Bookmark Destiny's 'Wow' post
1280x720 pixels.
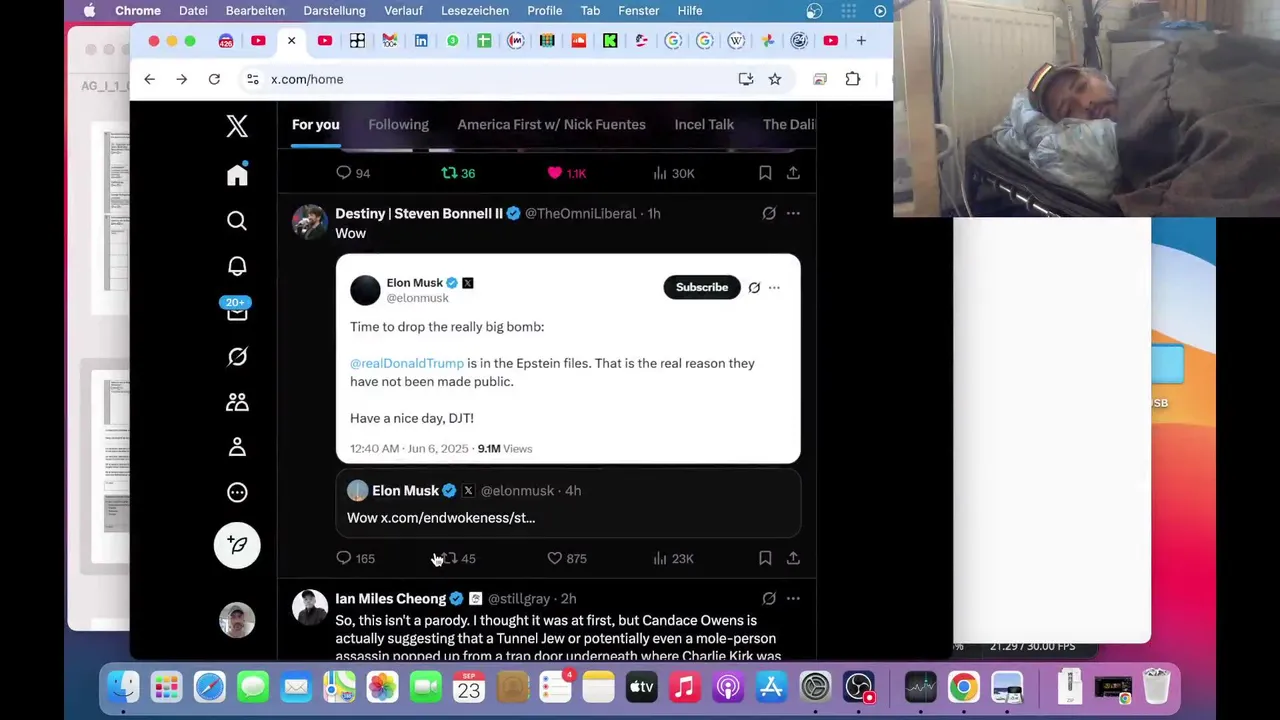[x=765, y=558]
